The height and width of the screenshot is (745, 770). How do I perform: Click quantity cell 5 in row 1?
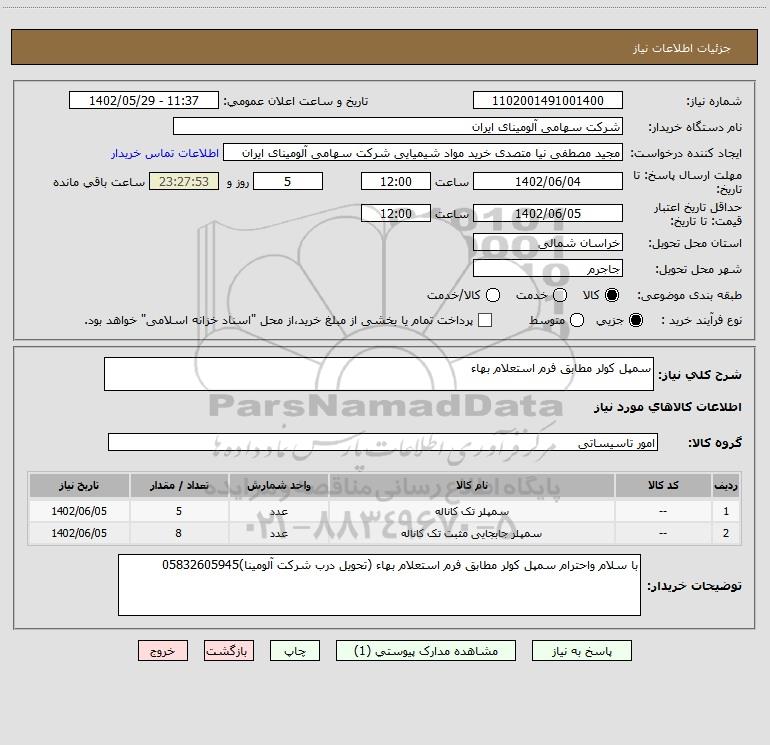179,511
